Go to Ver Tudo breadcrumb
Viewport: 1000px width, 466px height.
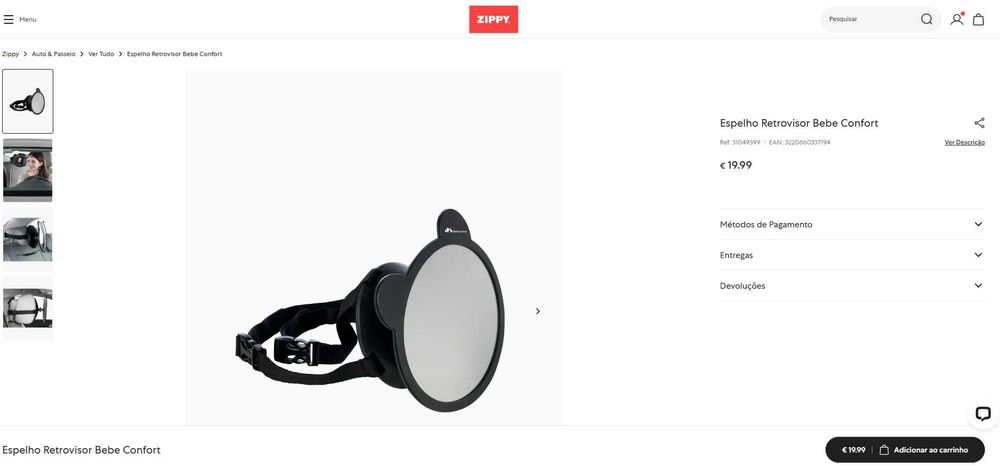101,54
